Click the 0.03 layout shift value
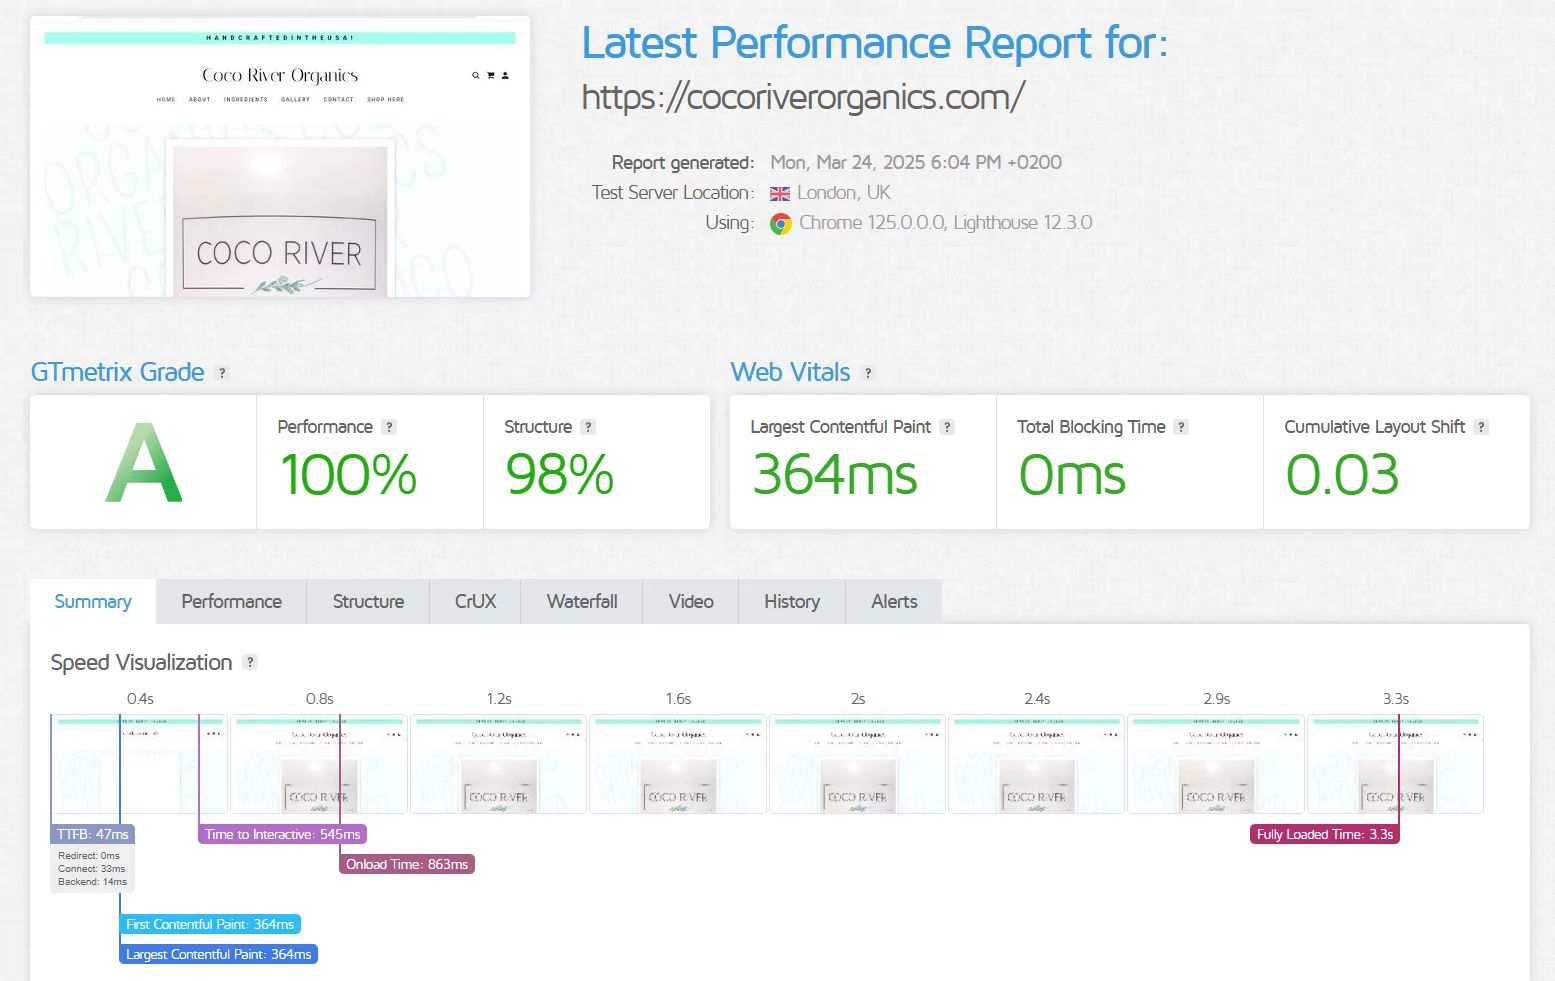Screen dimensions: 1555x981 [1342, 475]
